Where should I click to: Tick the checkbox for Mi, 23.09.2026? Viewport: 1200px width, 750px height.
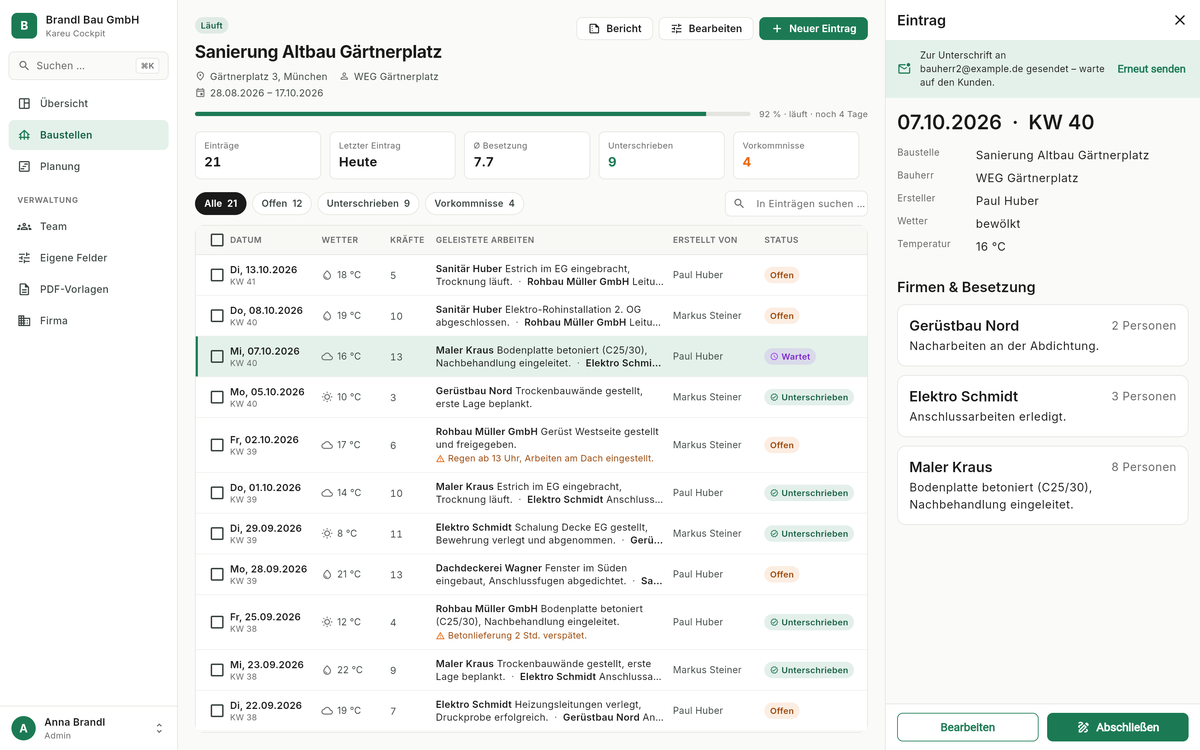217,670
